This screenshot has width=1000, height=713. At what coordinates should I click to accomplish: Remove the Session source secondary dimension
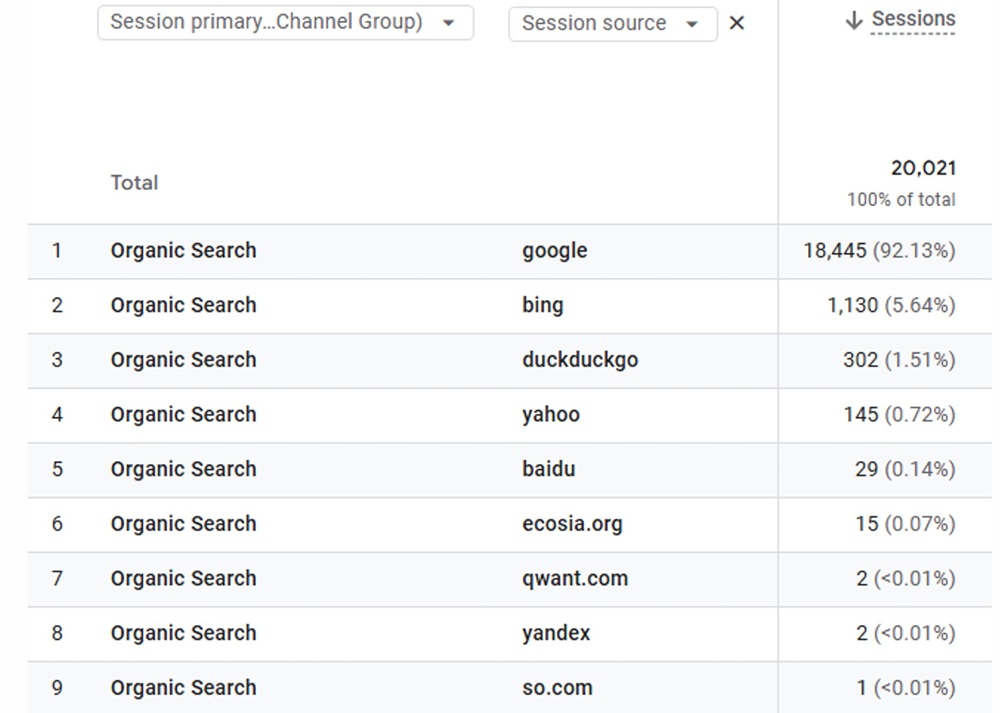coord(737,24)
